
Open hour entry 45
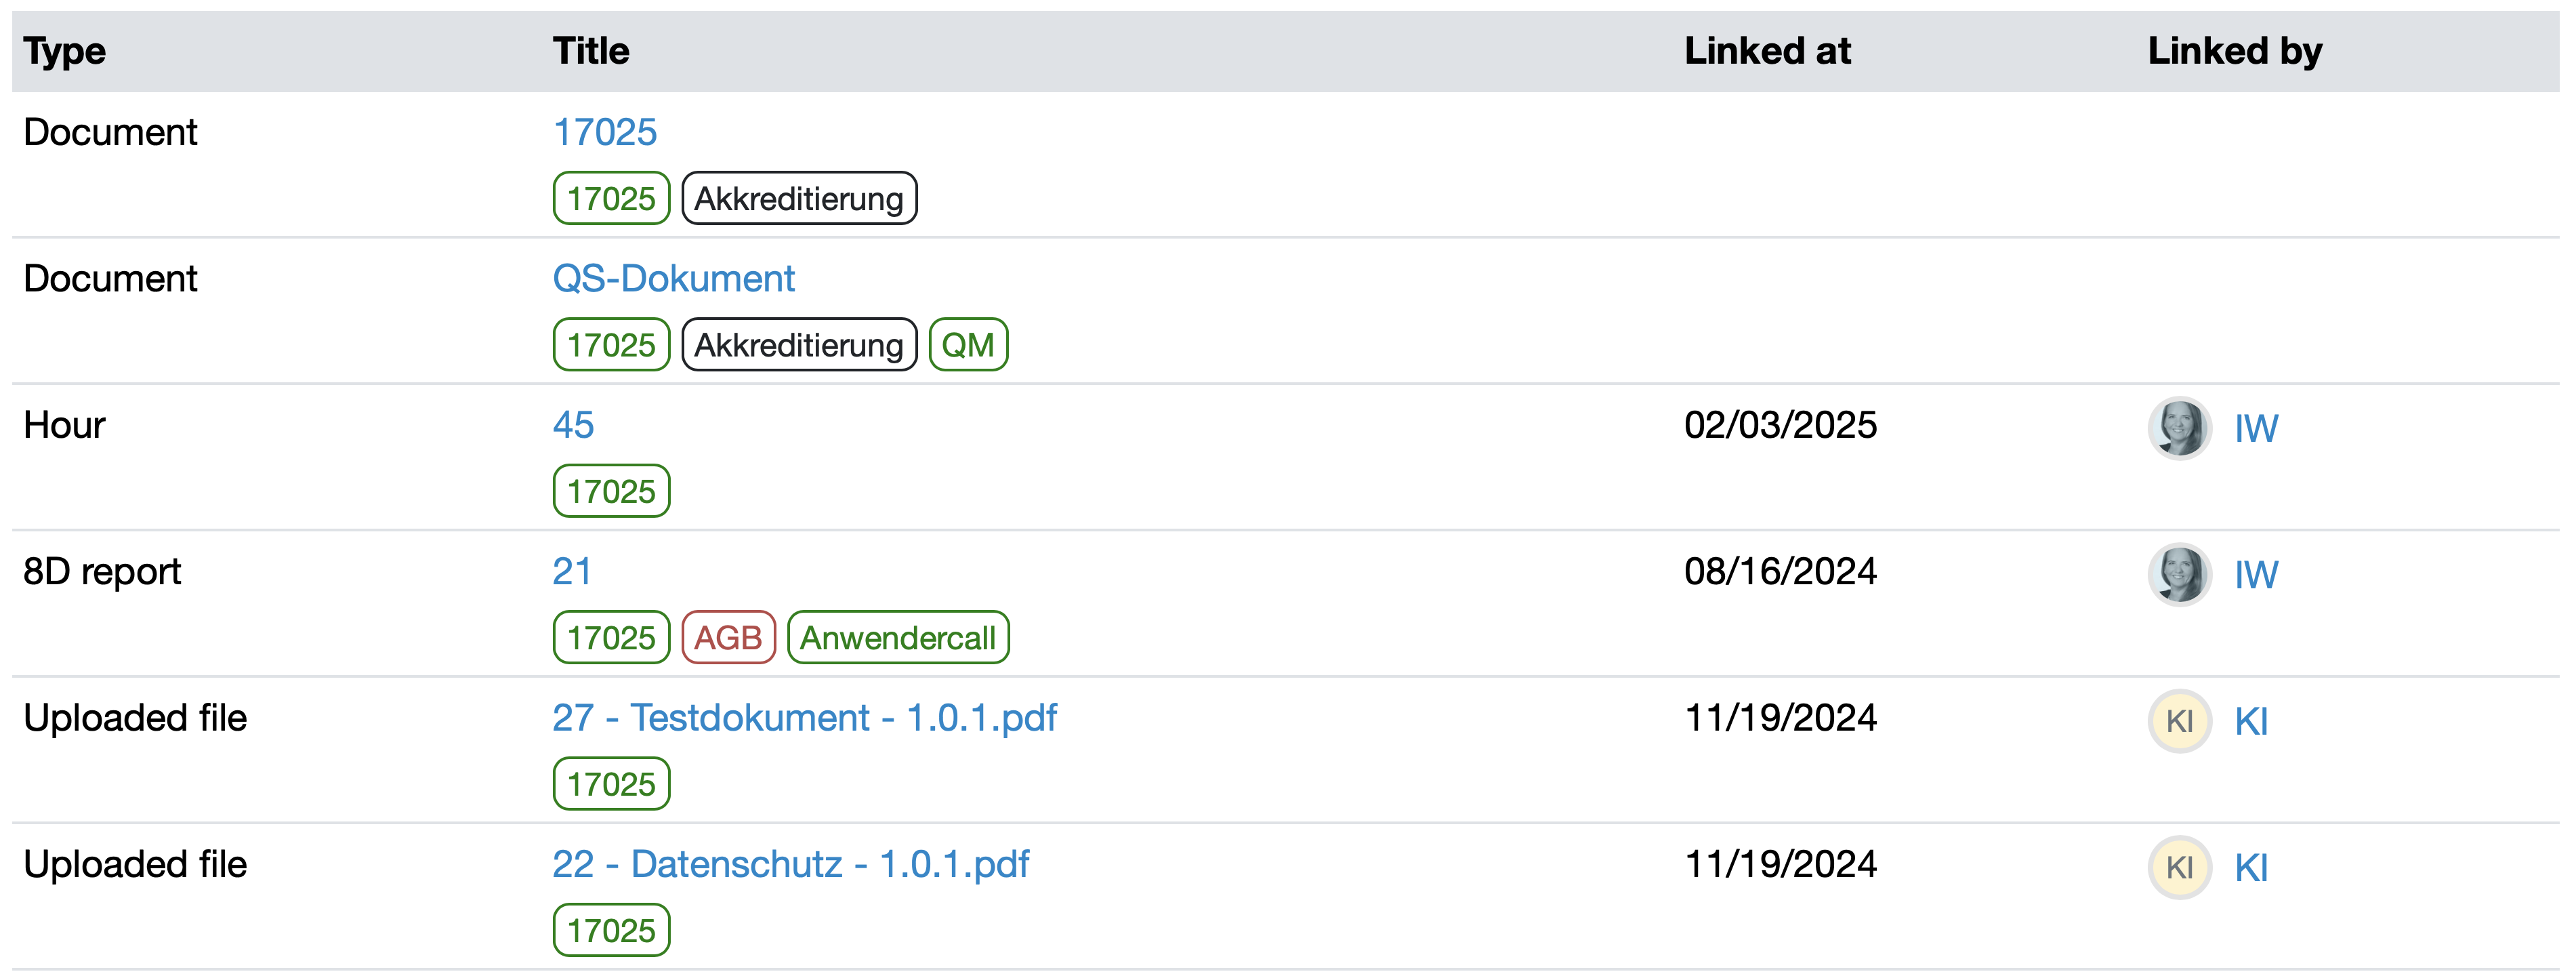[x=573, y=425]
